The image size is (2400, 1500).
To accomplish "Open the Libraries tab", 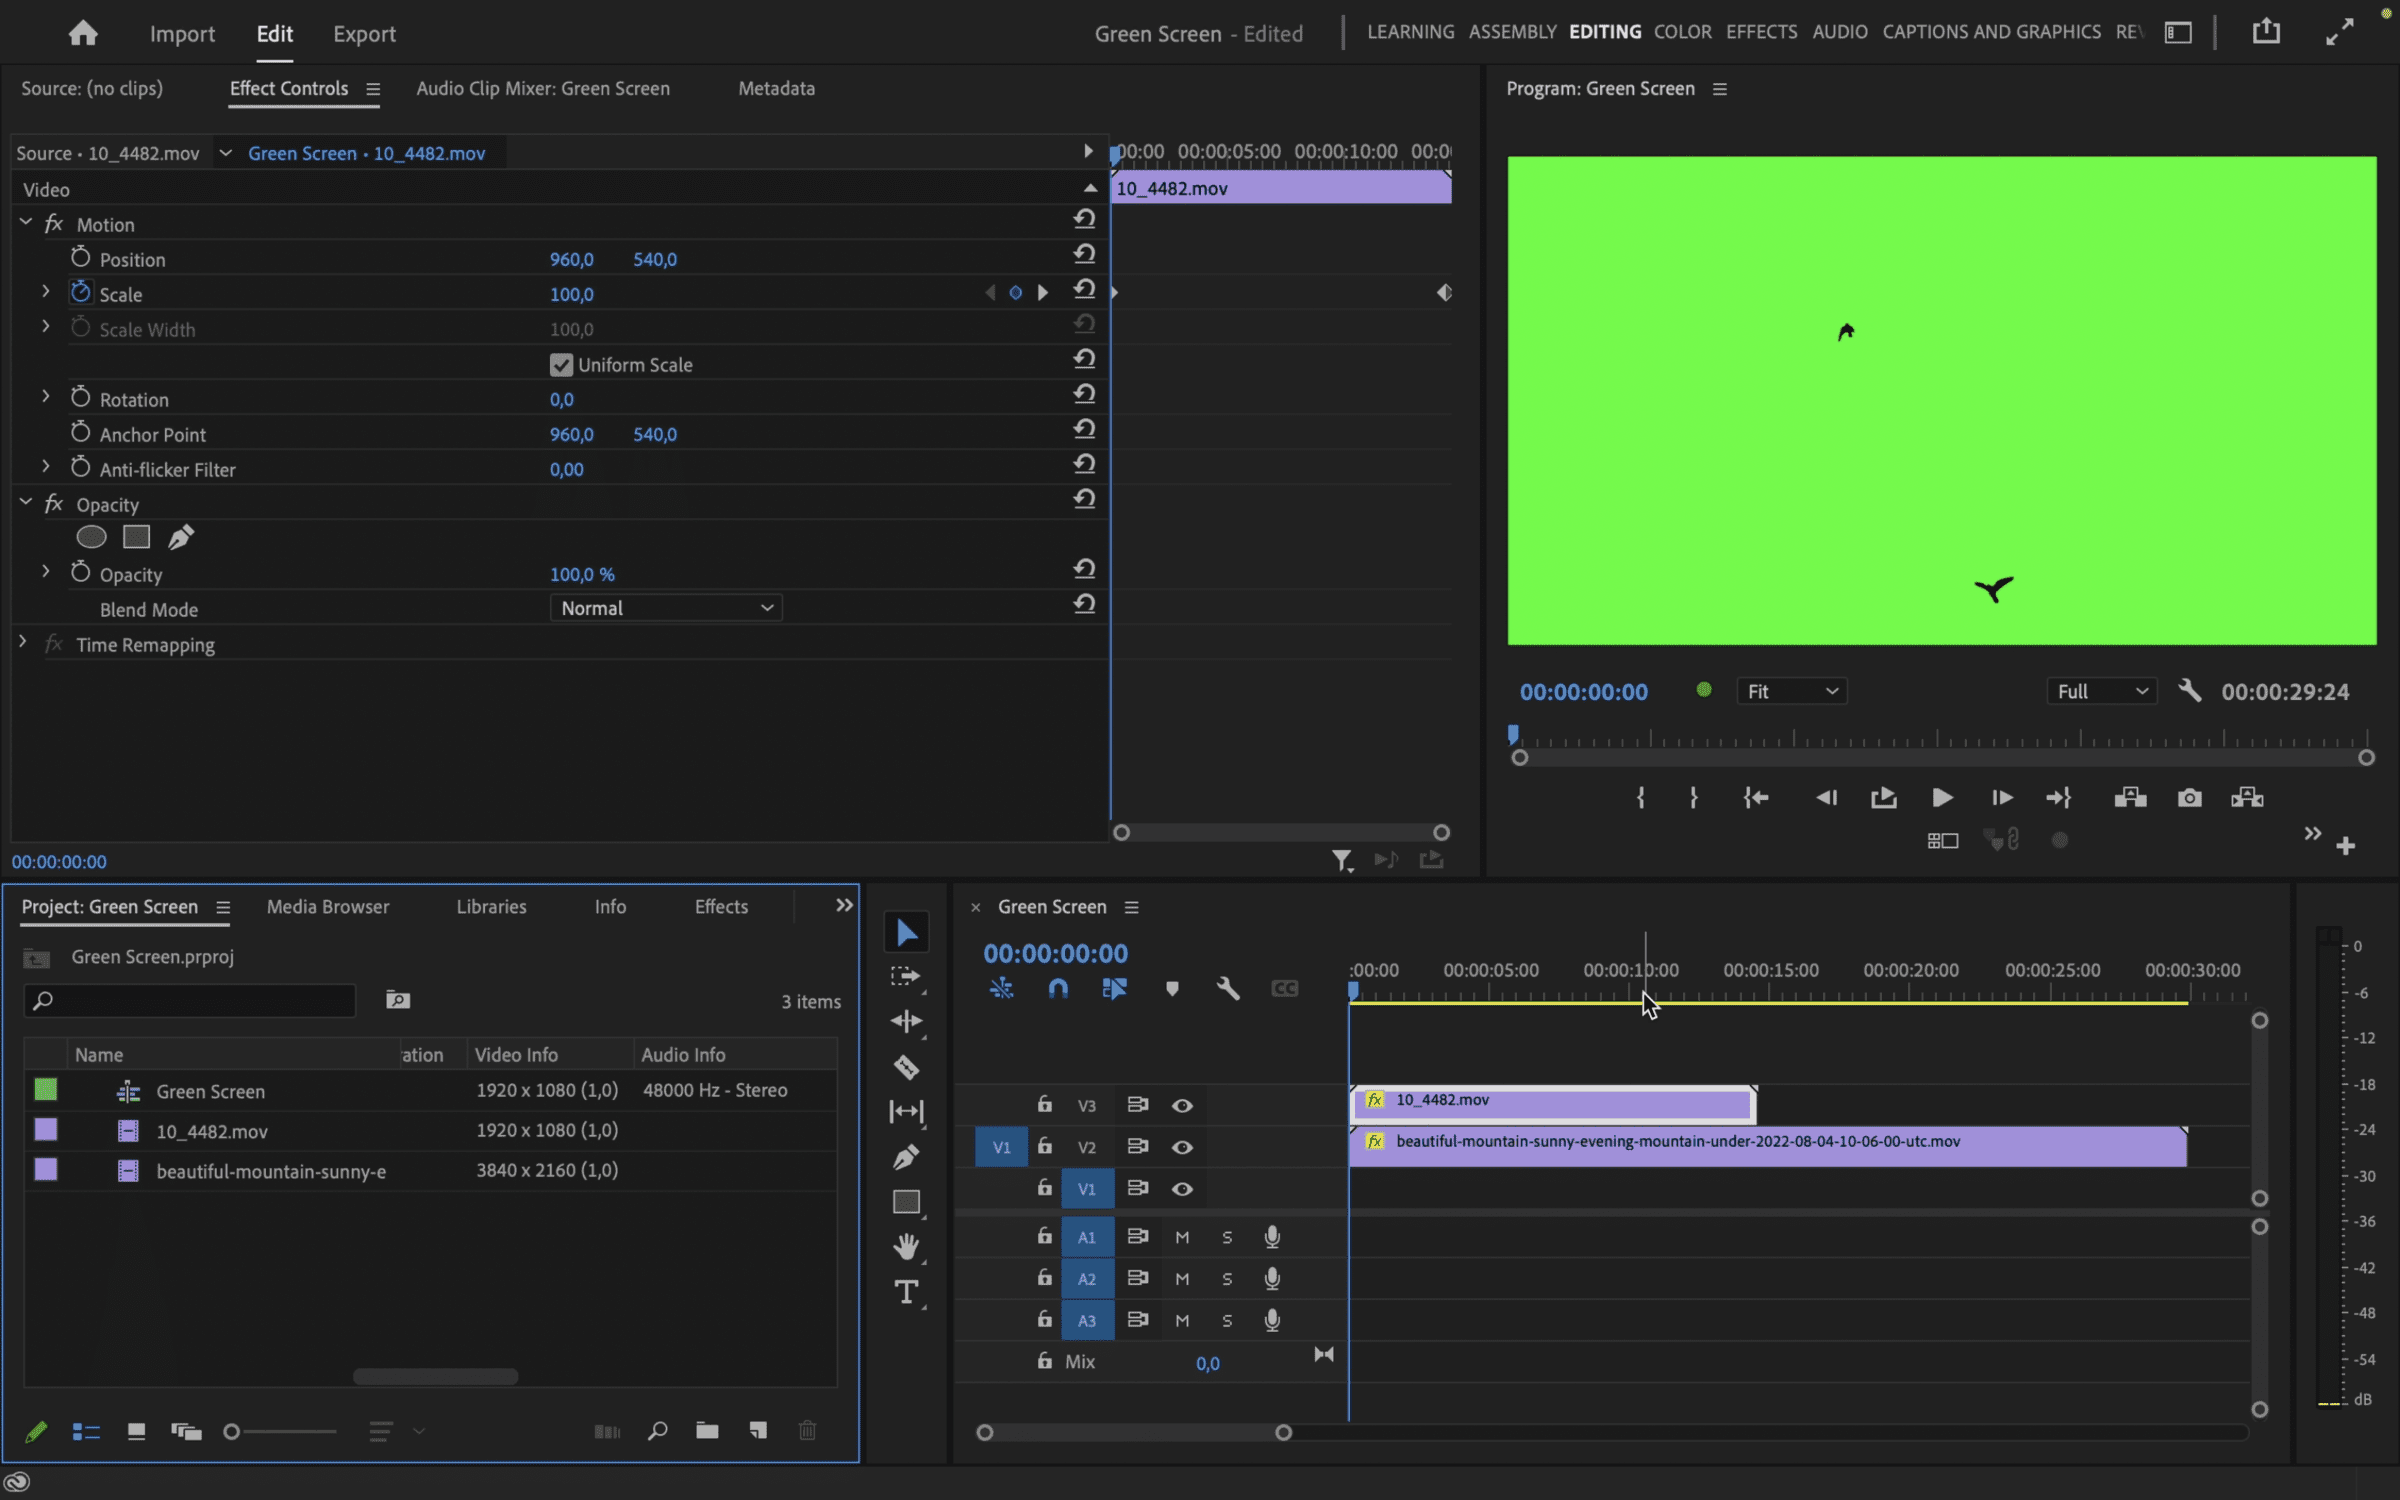I will [x=491, y=906].
